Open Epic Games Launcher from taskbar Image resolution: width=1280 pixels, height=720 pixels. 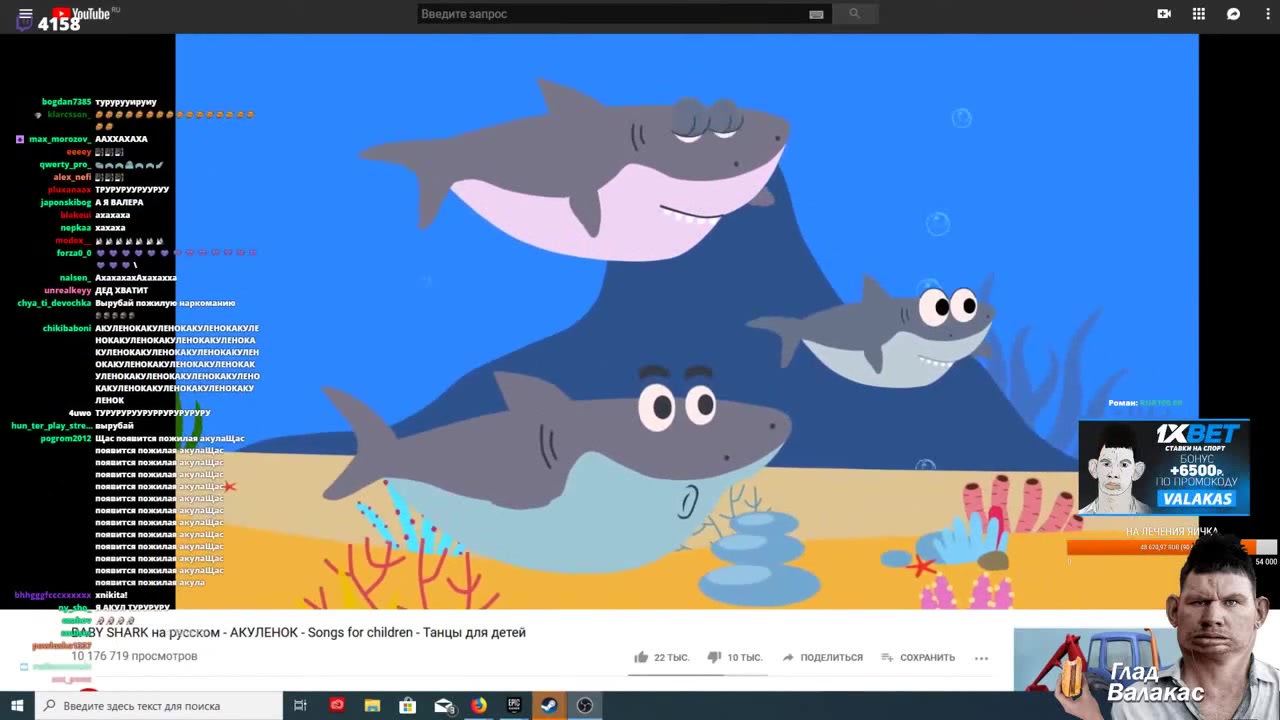tap(514, 705)
